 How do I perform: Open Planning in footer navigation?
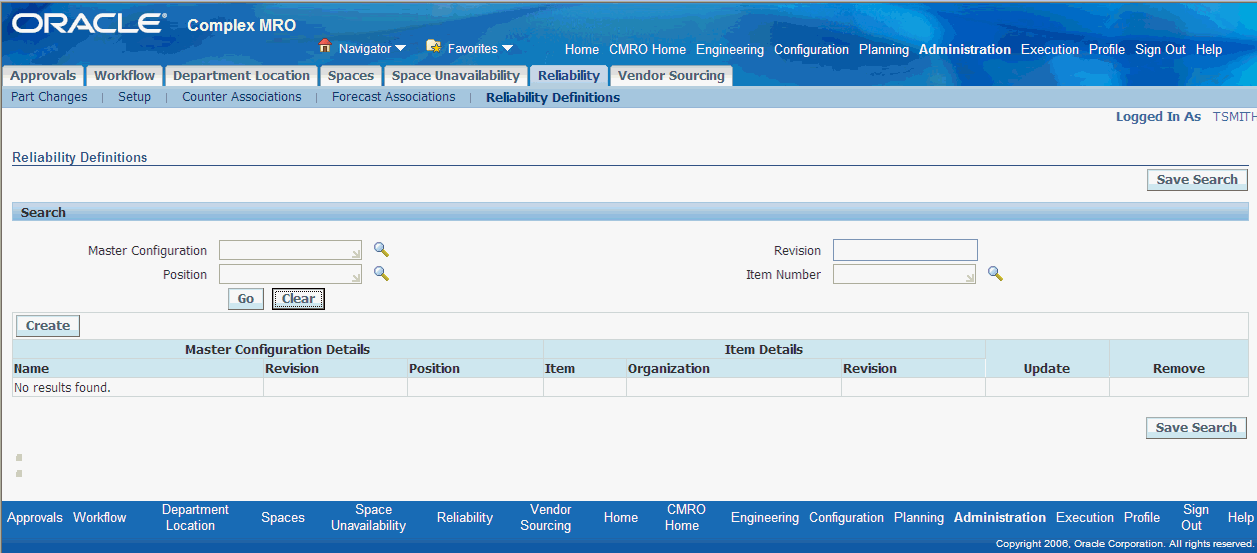click(919, 518)
